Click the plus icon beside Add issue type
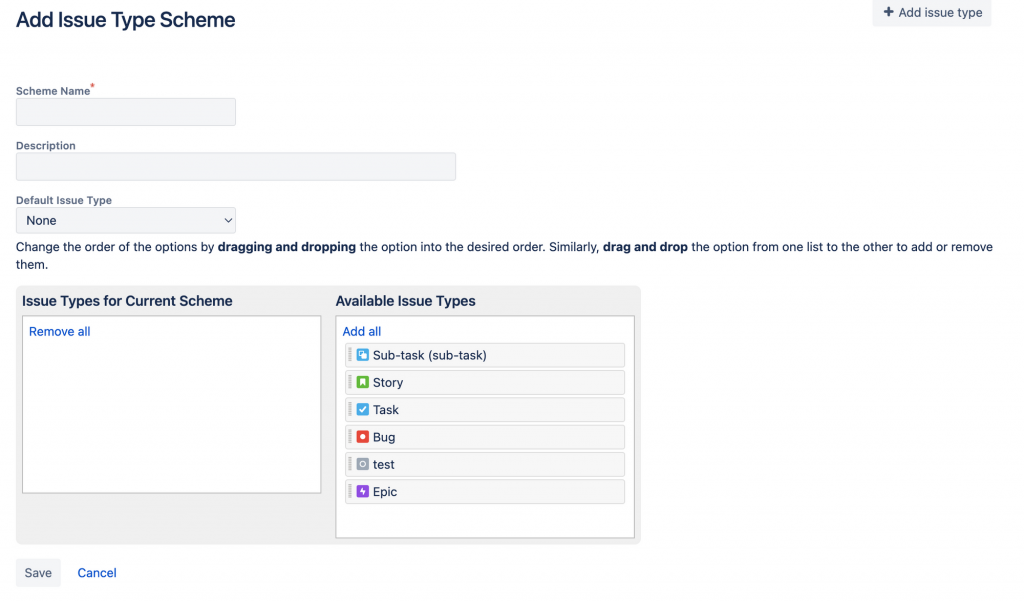 [888, 13]
